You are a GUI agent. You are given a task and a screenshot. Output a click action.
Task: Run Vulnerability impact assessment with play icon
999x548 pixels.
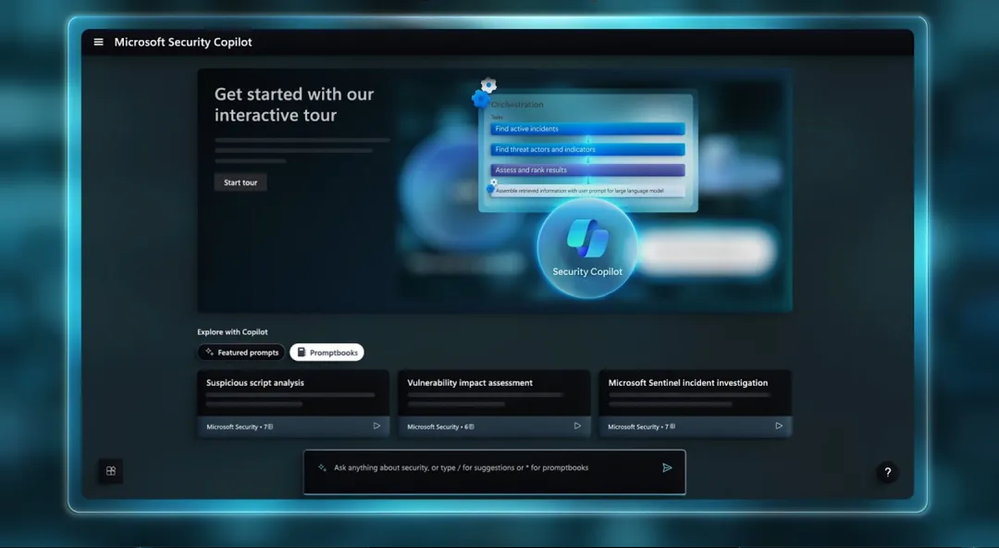pos(577,426)
